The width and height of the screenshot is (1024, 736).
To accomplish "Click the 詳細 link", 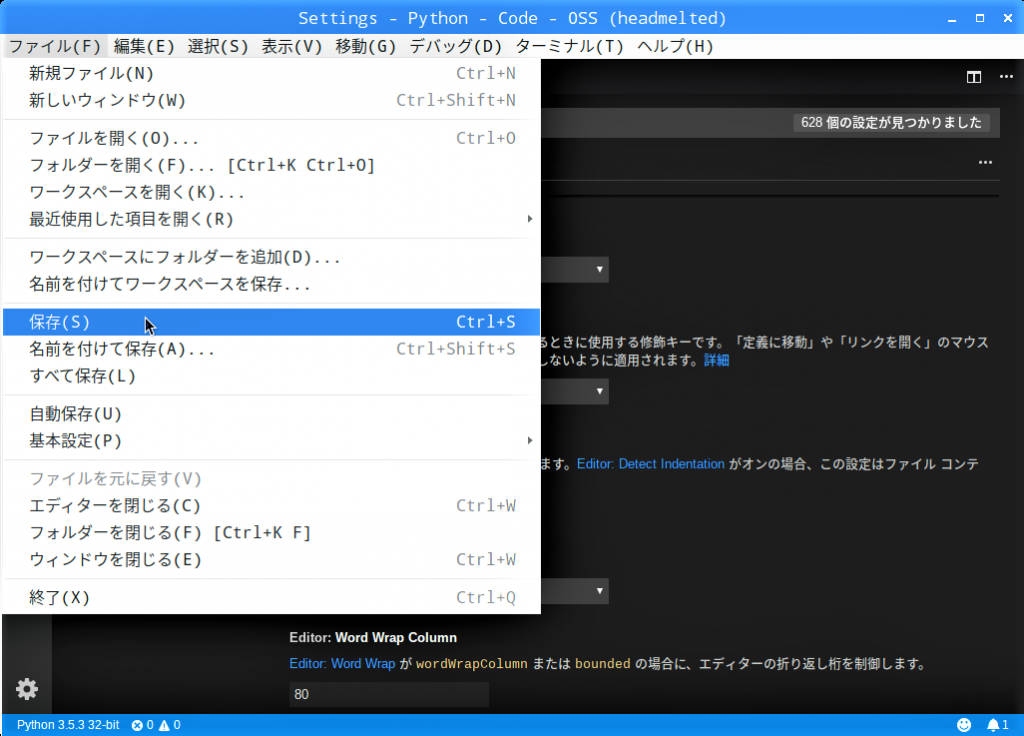I will coord(716,360).
